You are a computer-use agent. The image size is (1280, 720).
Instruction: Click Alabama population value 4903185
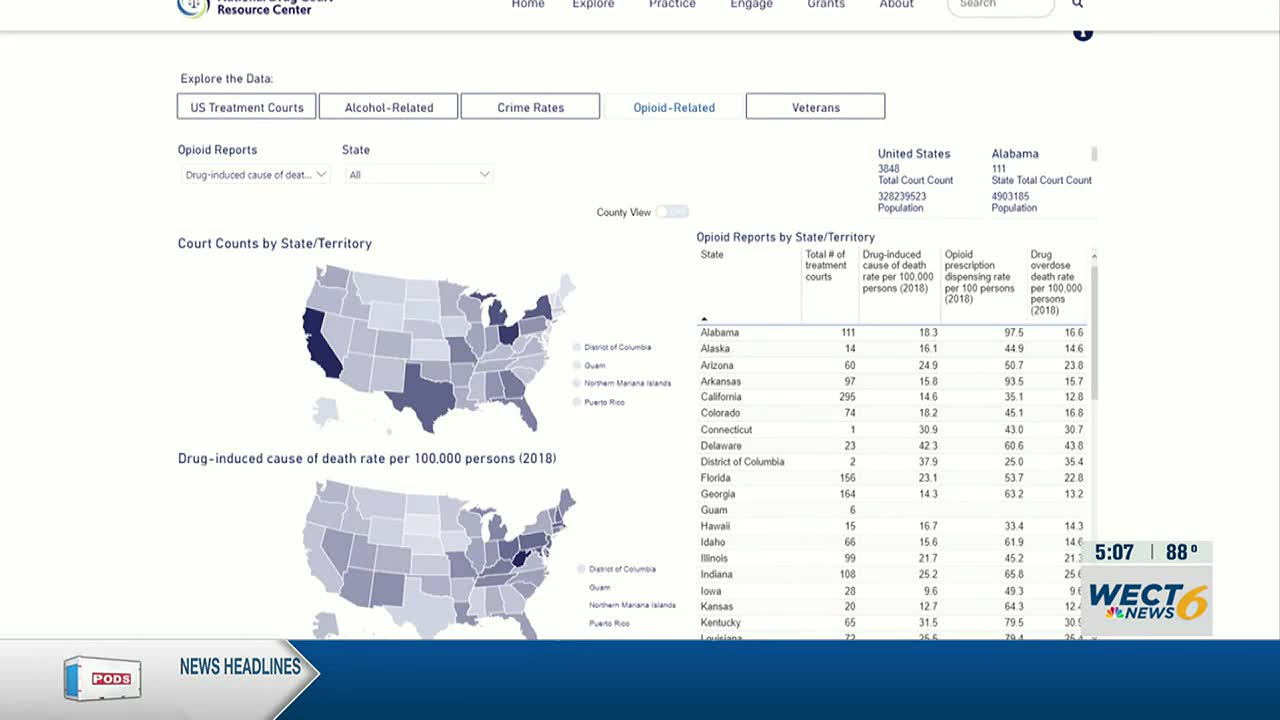[x=1010, y=197]
